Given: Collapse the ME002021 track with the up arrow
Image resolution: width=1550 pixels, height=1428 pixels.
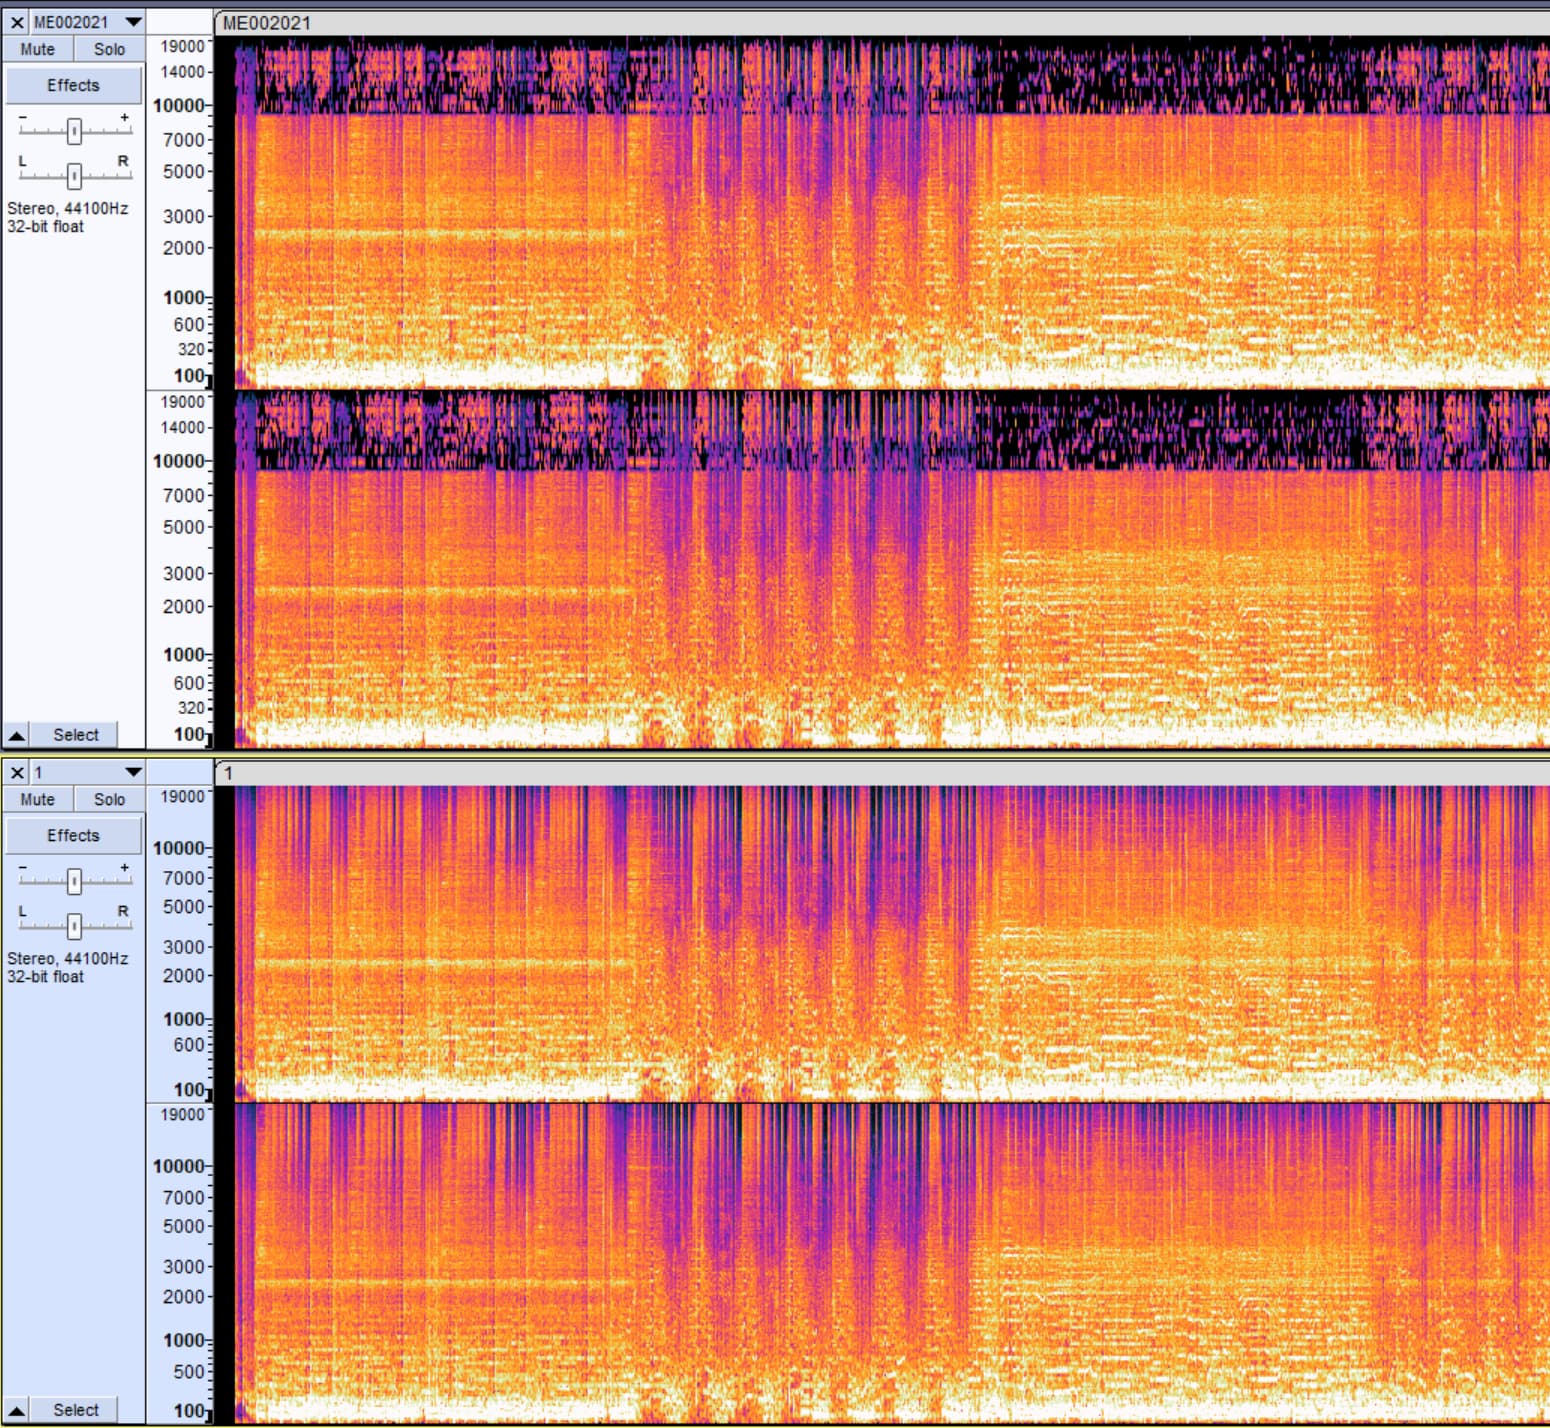Looking at the screenshot, I should pos(17,735).
